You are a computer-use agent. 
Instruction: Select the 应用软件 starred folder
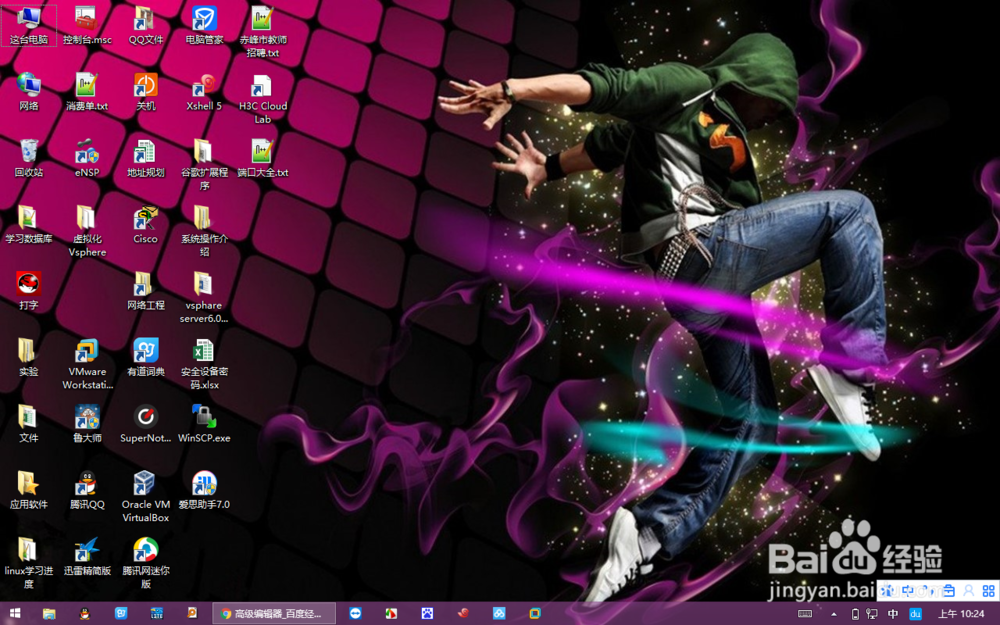point(29,490)
